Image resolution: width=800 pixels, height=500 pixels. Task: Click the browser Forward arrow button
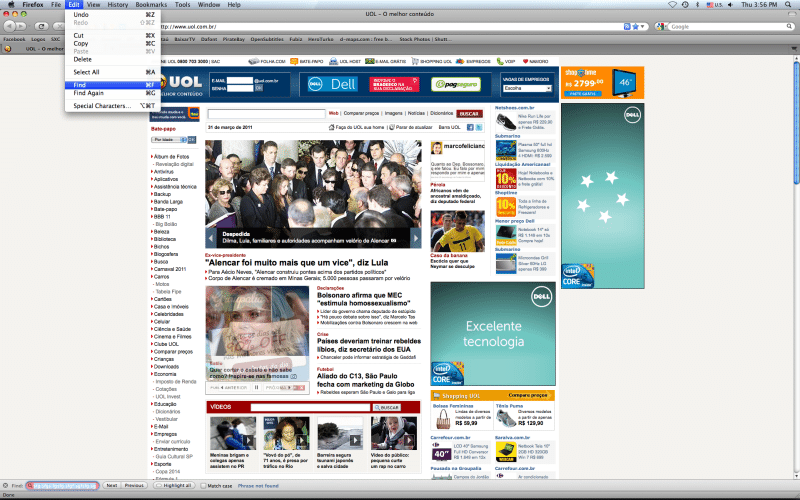pos(20,26)
